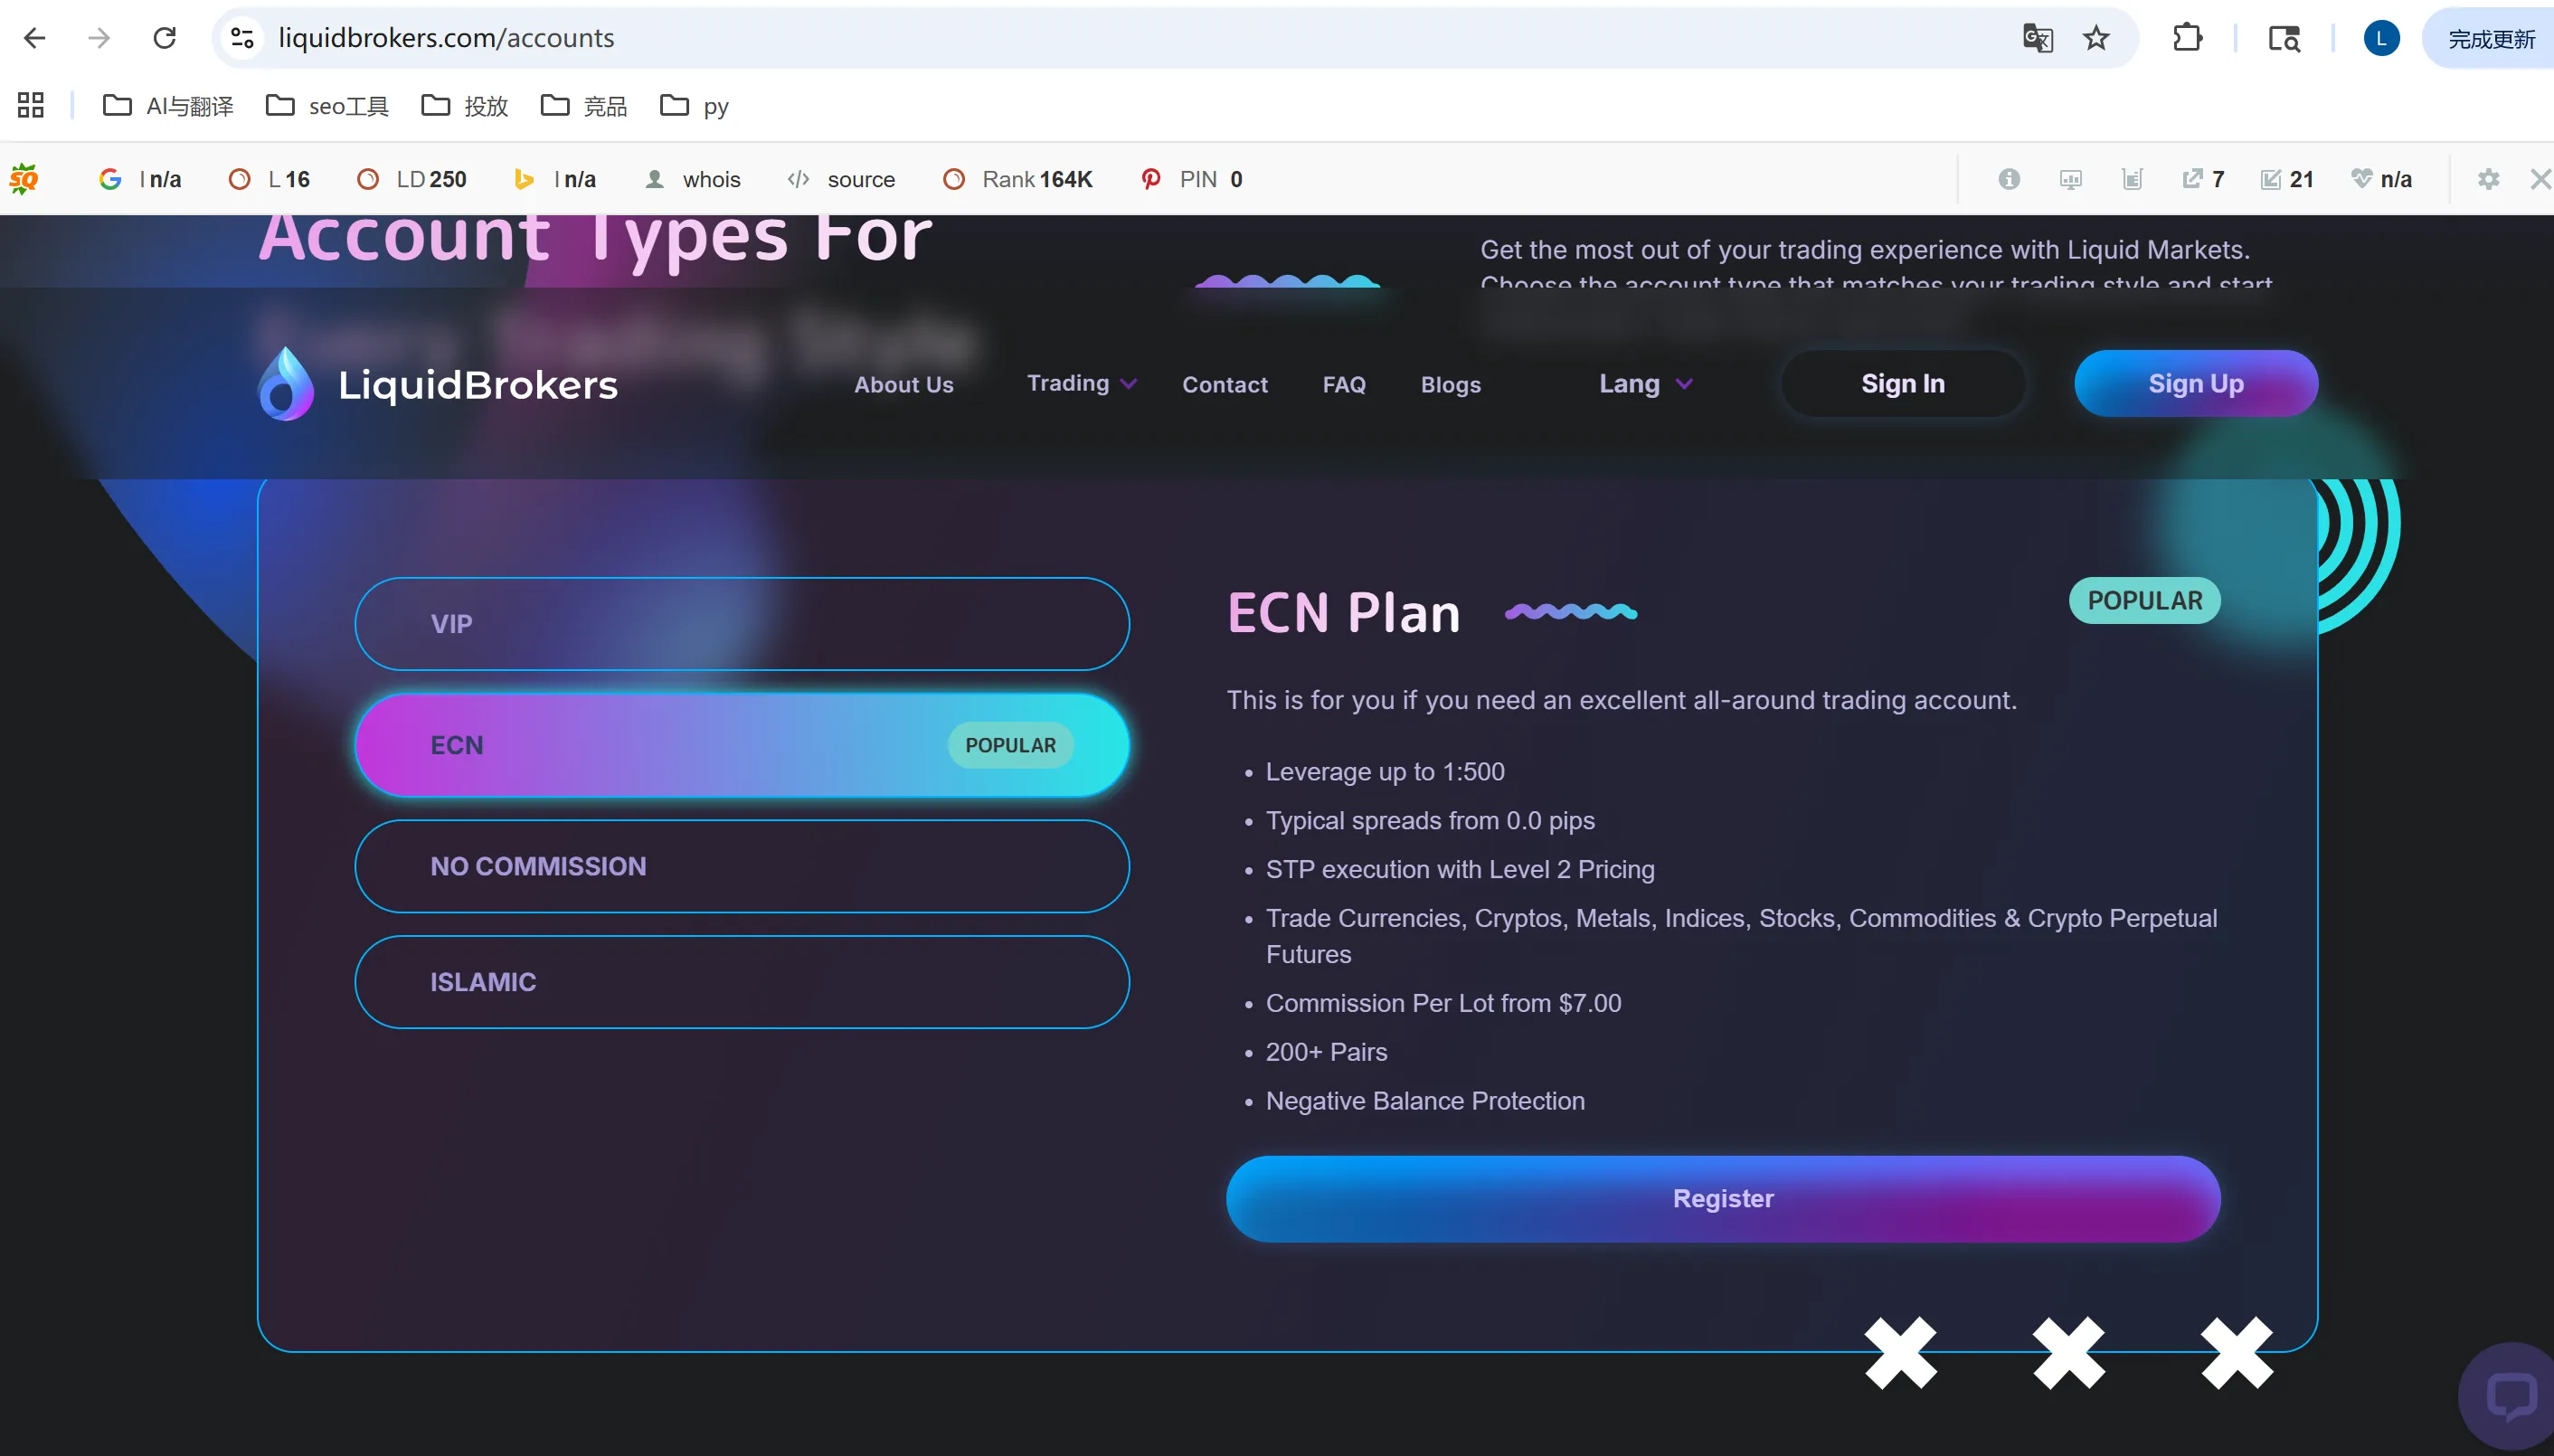Open the About Us page
This screenshot has height=1456, width=2554.
pyautogui.click(x=904, y=385)
